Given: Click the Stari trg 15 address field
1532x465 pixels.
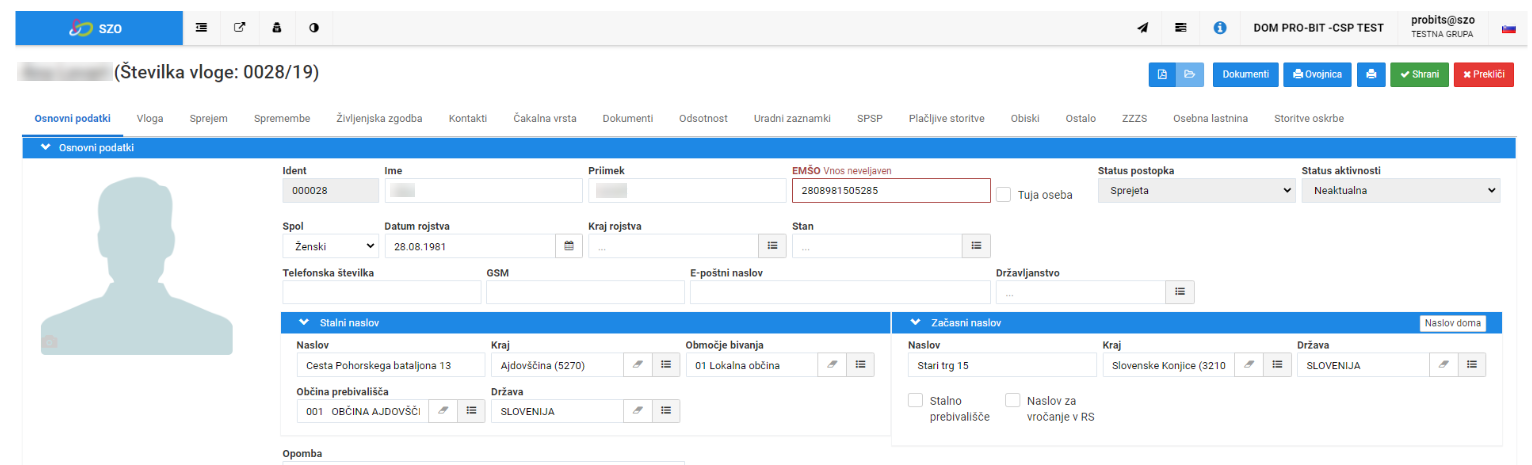Looking at the screenshot, I should [1002, 365].
